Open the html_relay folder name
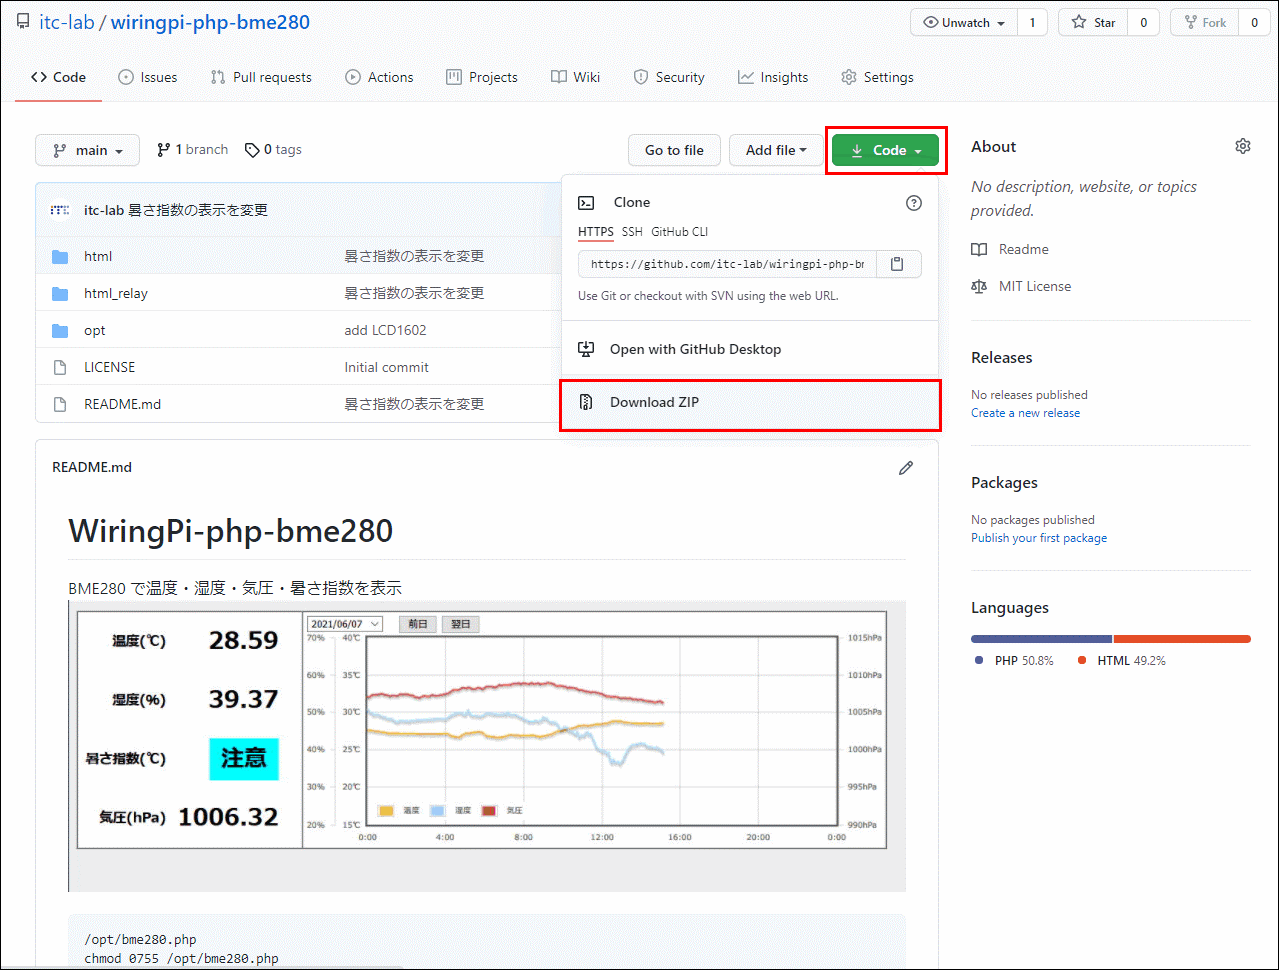 (116, 294)
